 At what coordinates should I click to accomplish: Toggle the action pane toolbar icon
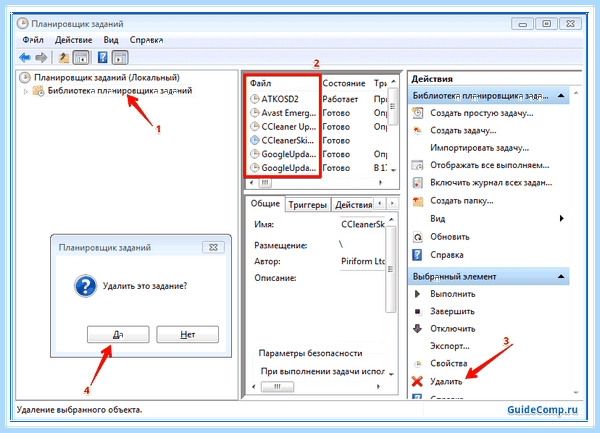(x=120, y=58)
